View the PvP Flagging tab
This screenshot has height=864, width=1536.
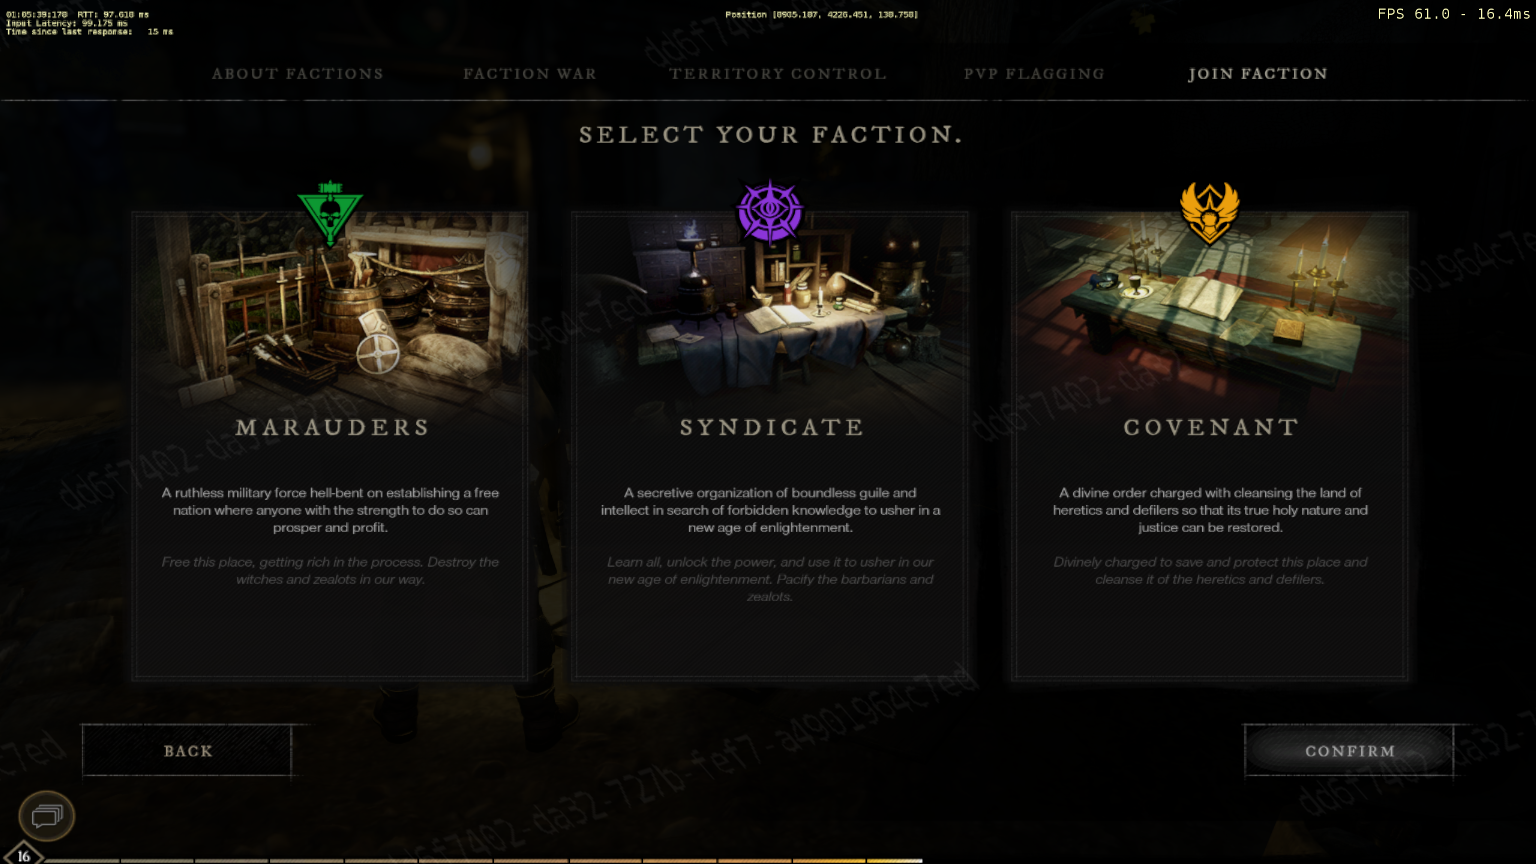click(x=1034, y=74)
